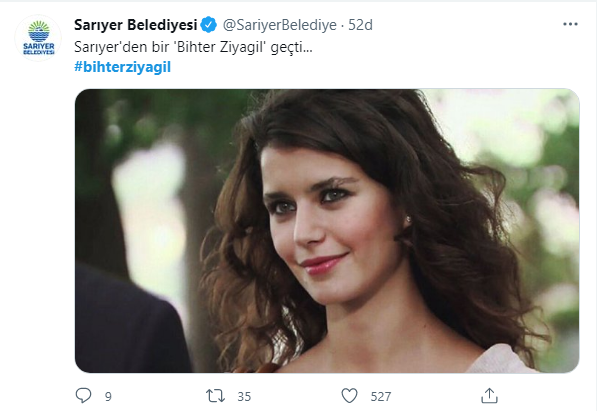This screenshot has height=411, width=603.
Task: Retweet the Sarıyer Belediyesi tweet
Action: click(215, 395)
